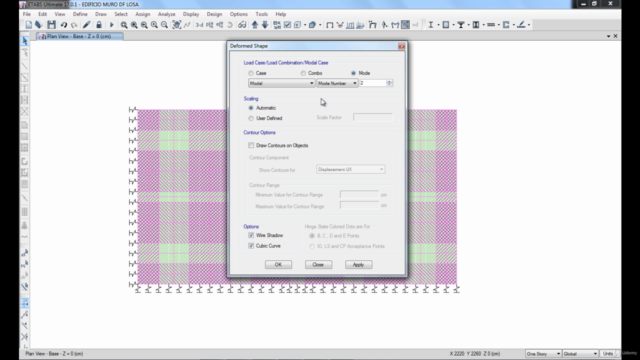Move up in list arrow icon
The width and height of the screenshot is (640, 360).
255,25
